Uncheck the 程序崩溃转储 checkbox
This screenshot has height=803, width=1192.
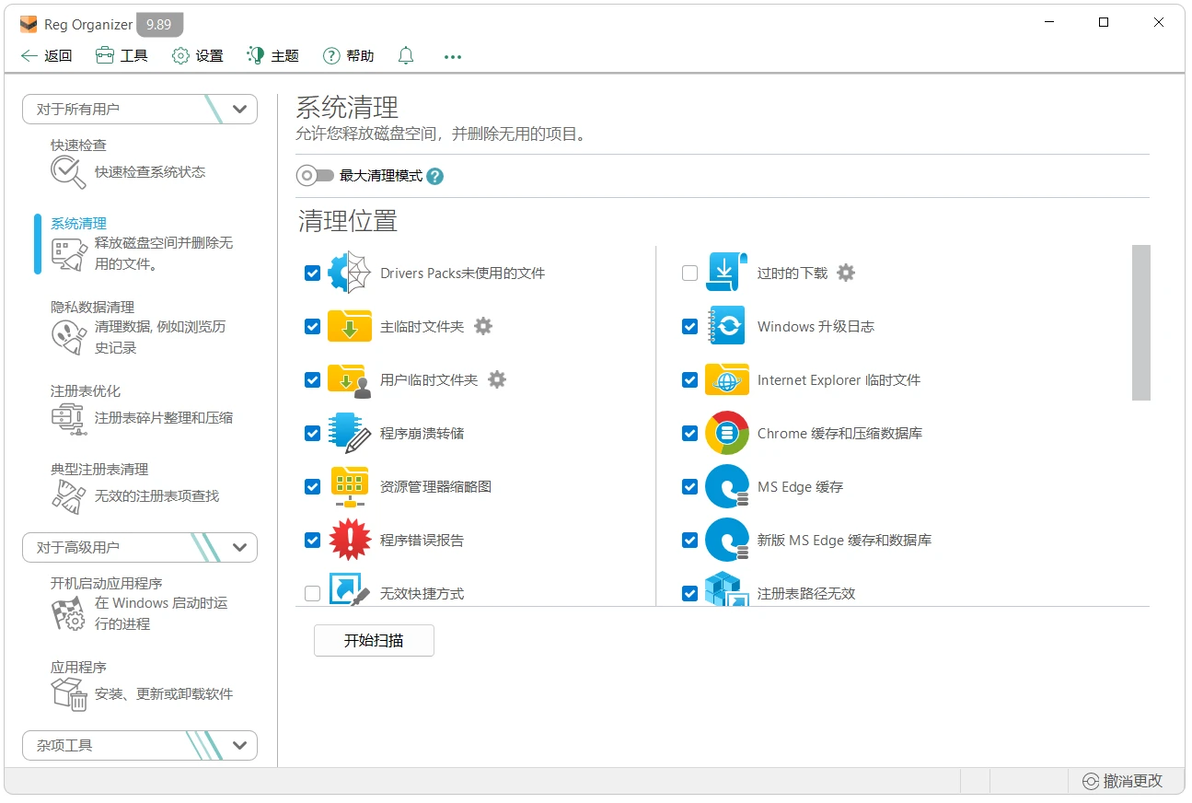[312, 433]
